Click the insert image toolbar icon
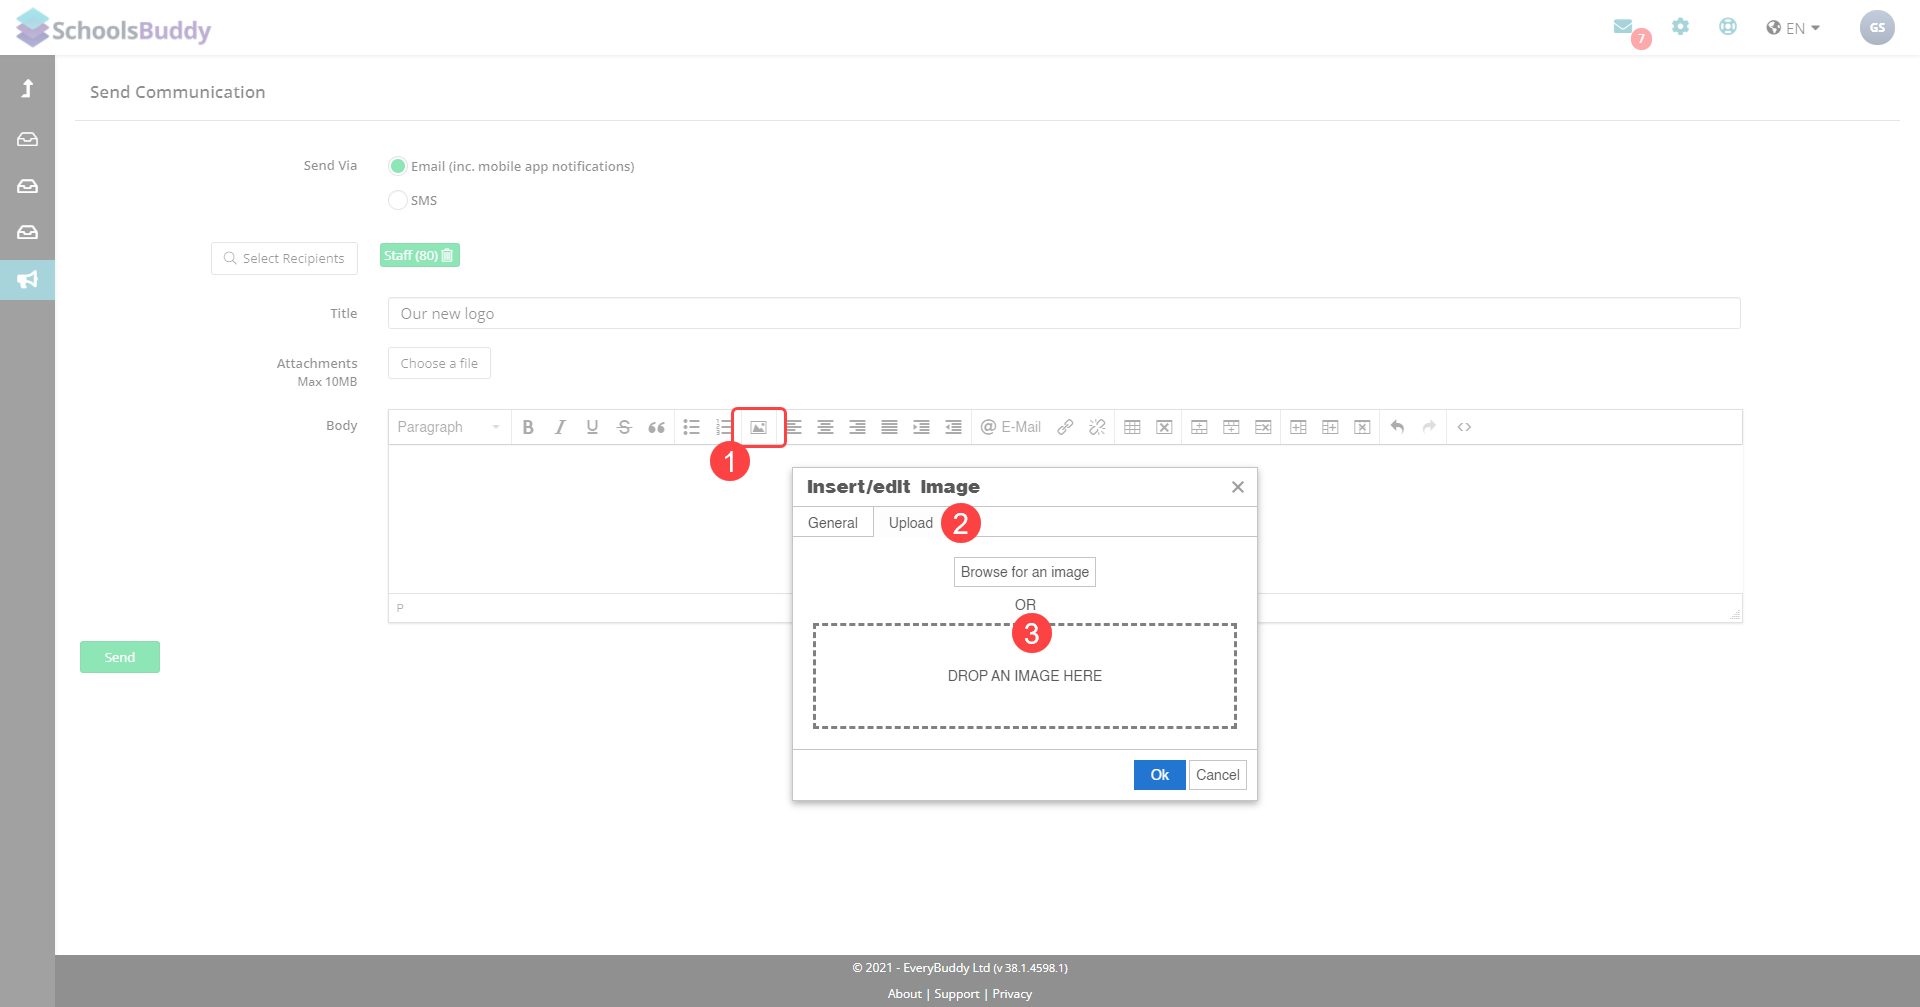 coord(758,427)
